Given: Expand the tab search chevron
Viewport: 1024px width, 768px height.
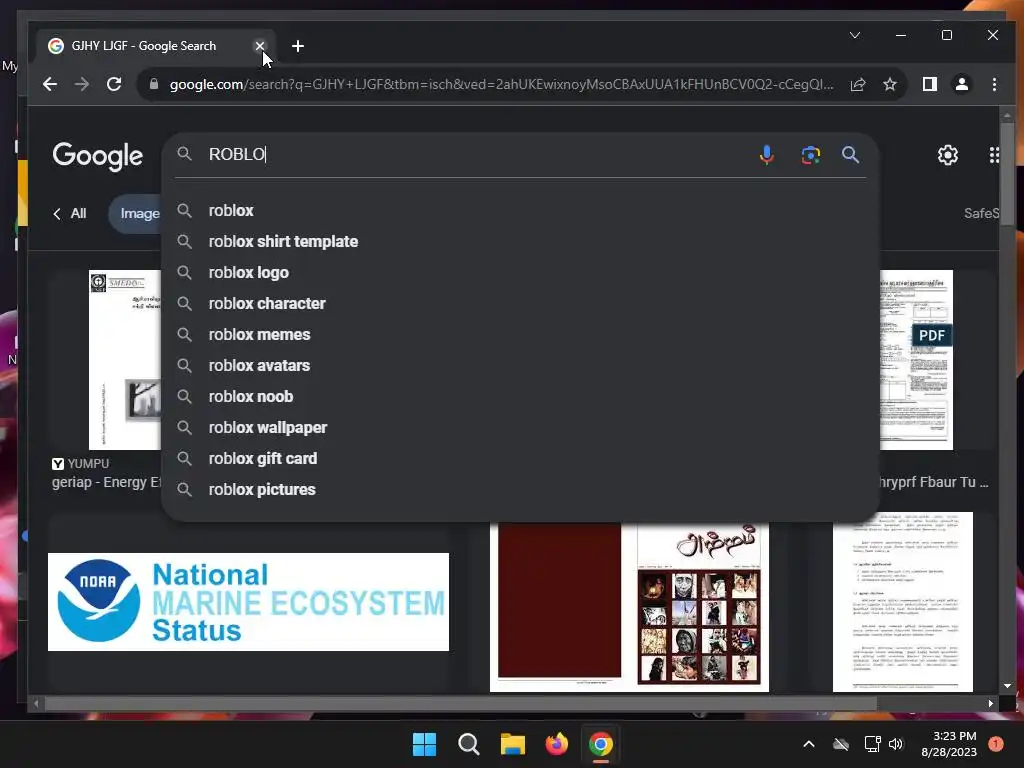Looking at the screenshot, I should pos(855,35).
